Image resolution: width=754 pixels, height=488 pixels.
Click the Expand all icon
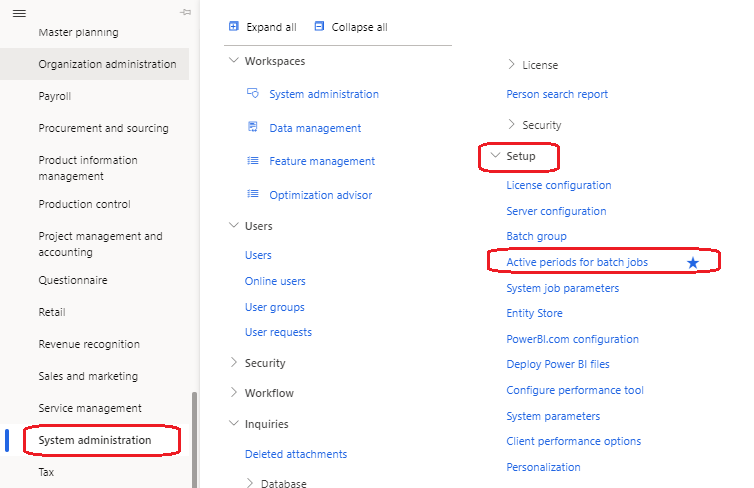click(x=234, y=27)
